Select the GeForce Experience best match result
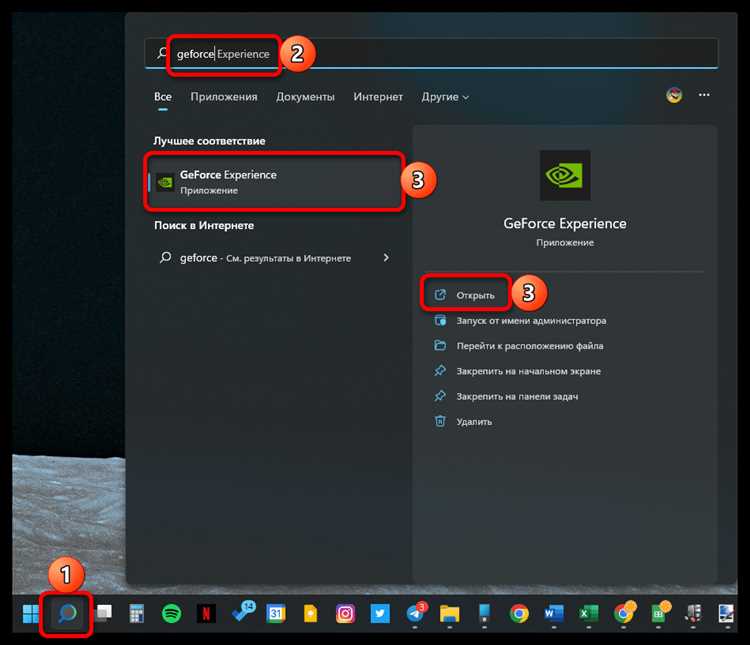The height and width of the screenshot is (645, 750). (x=274, y=182)
